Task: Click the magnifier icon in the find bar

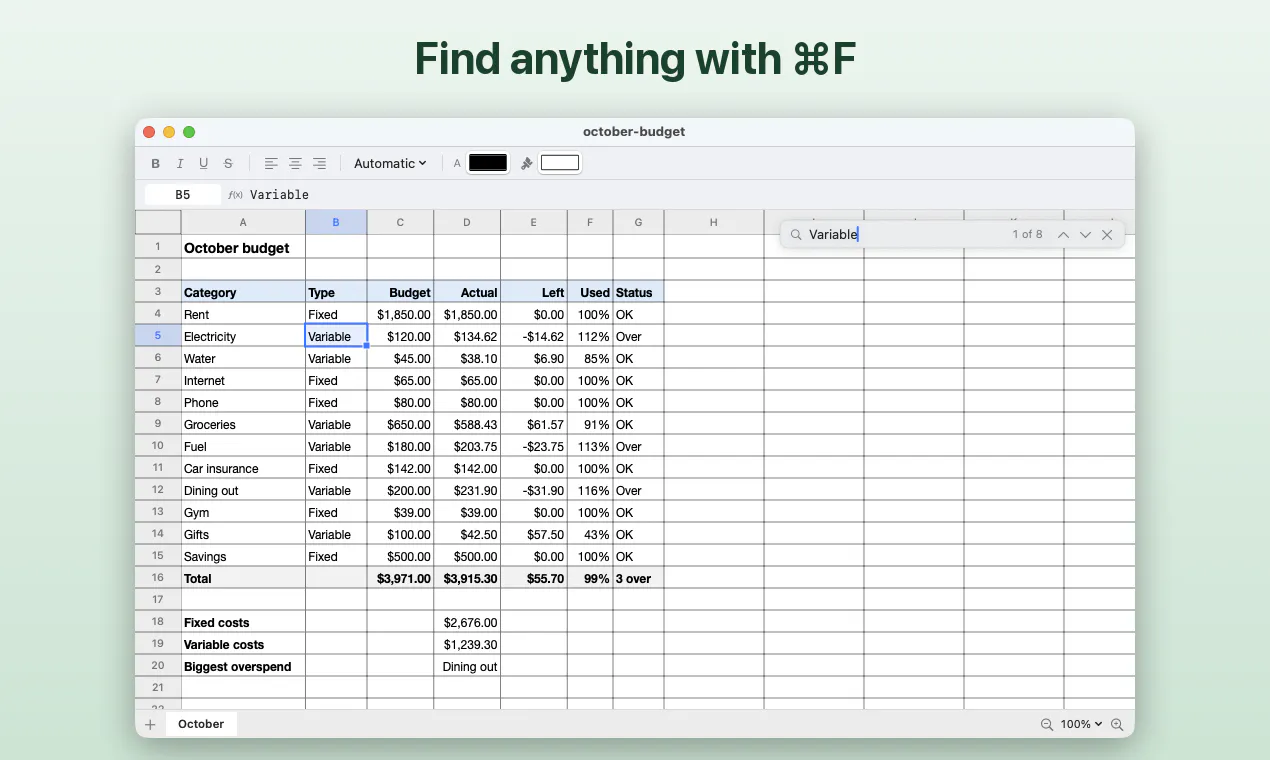Action: point(796,234)
